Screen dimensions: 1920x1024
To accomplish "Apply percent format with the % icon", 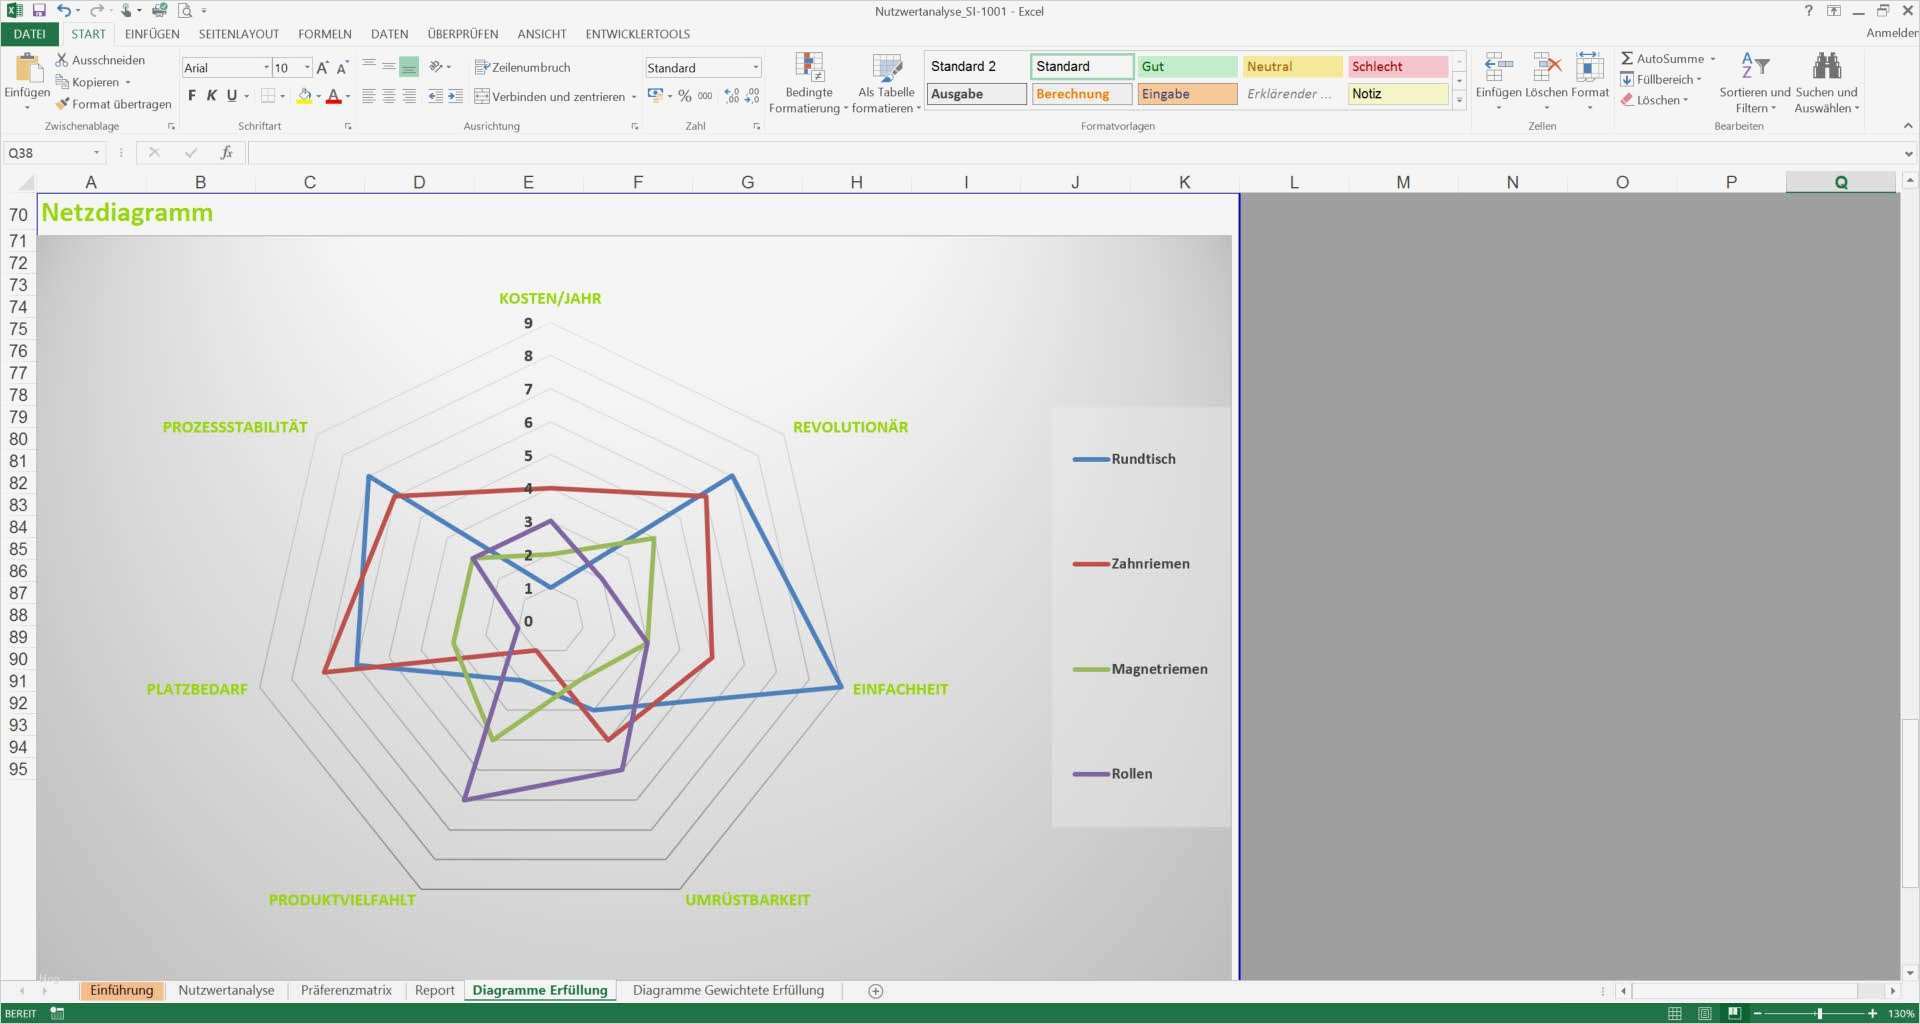I will point(685,96).
